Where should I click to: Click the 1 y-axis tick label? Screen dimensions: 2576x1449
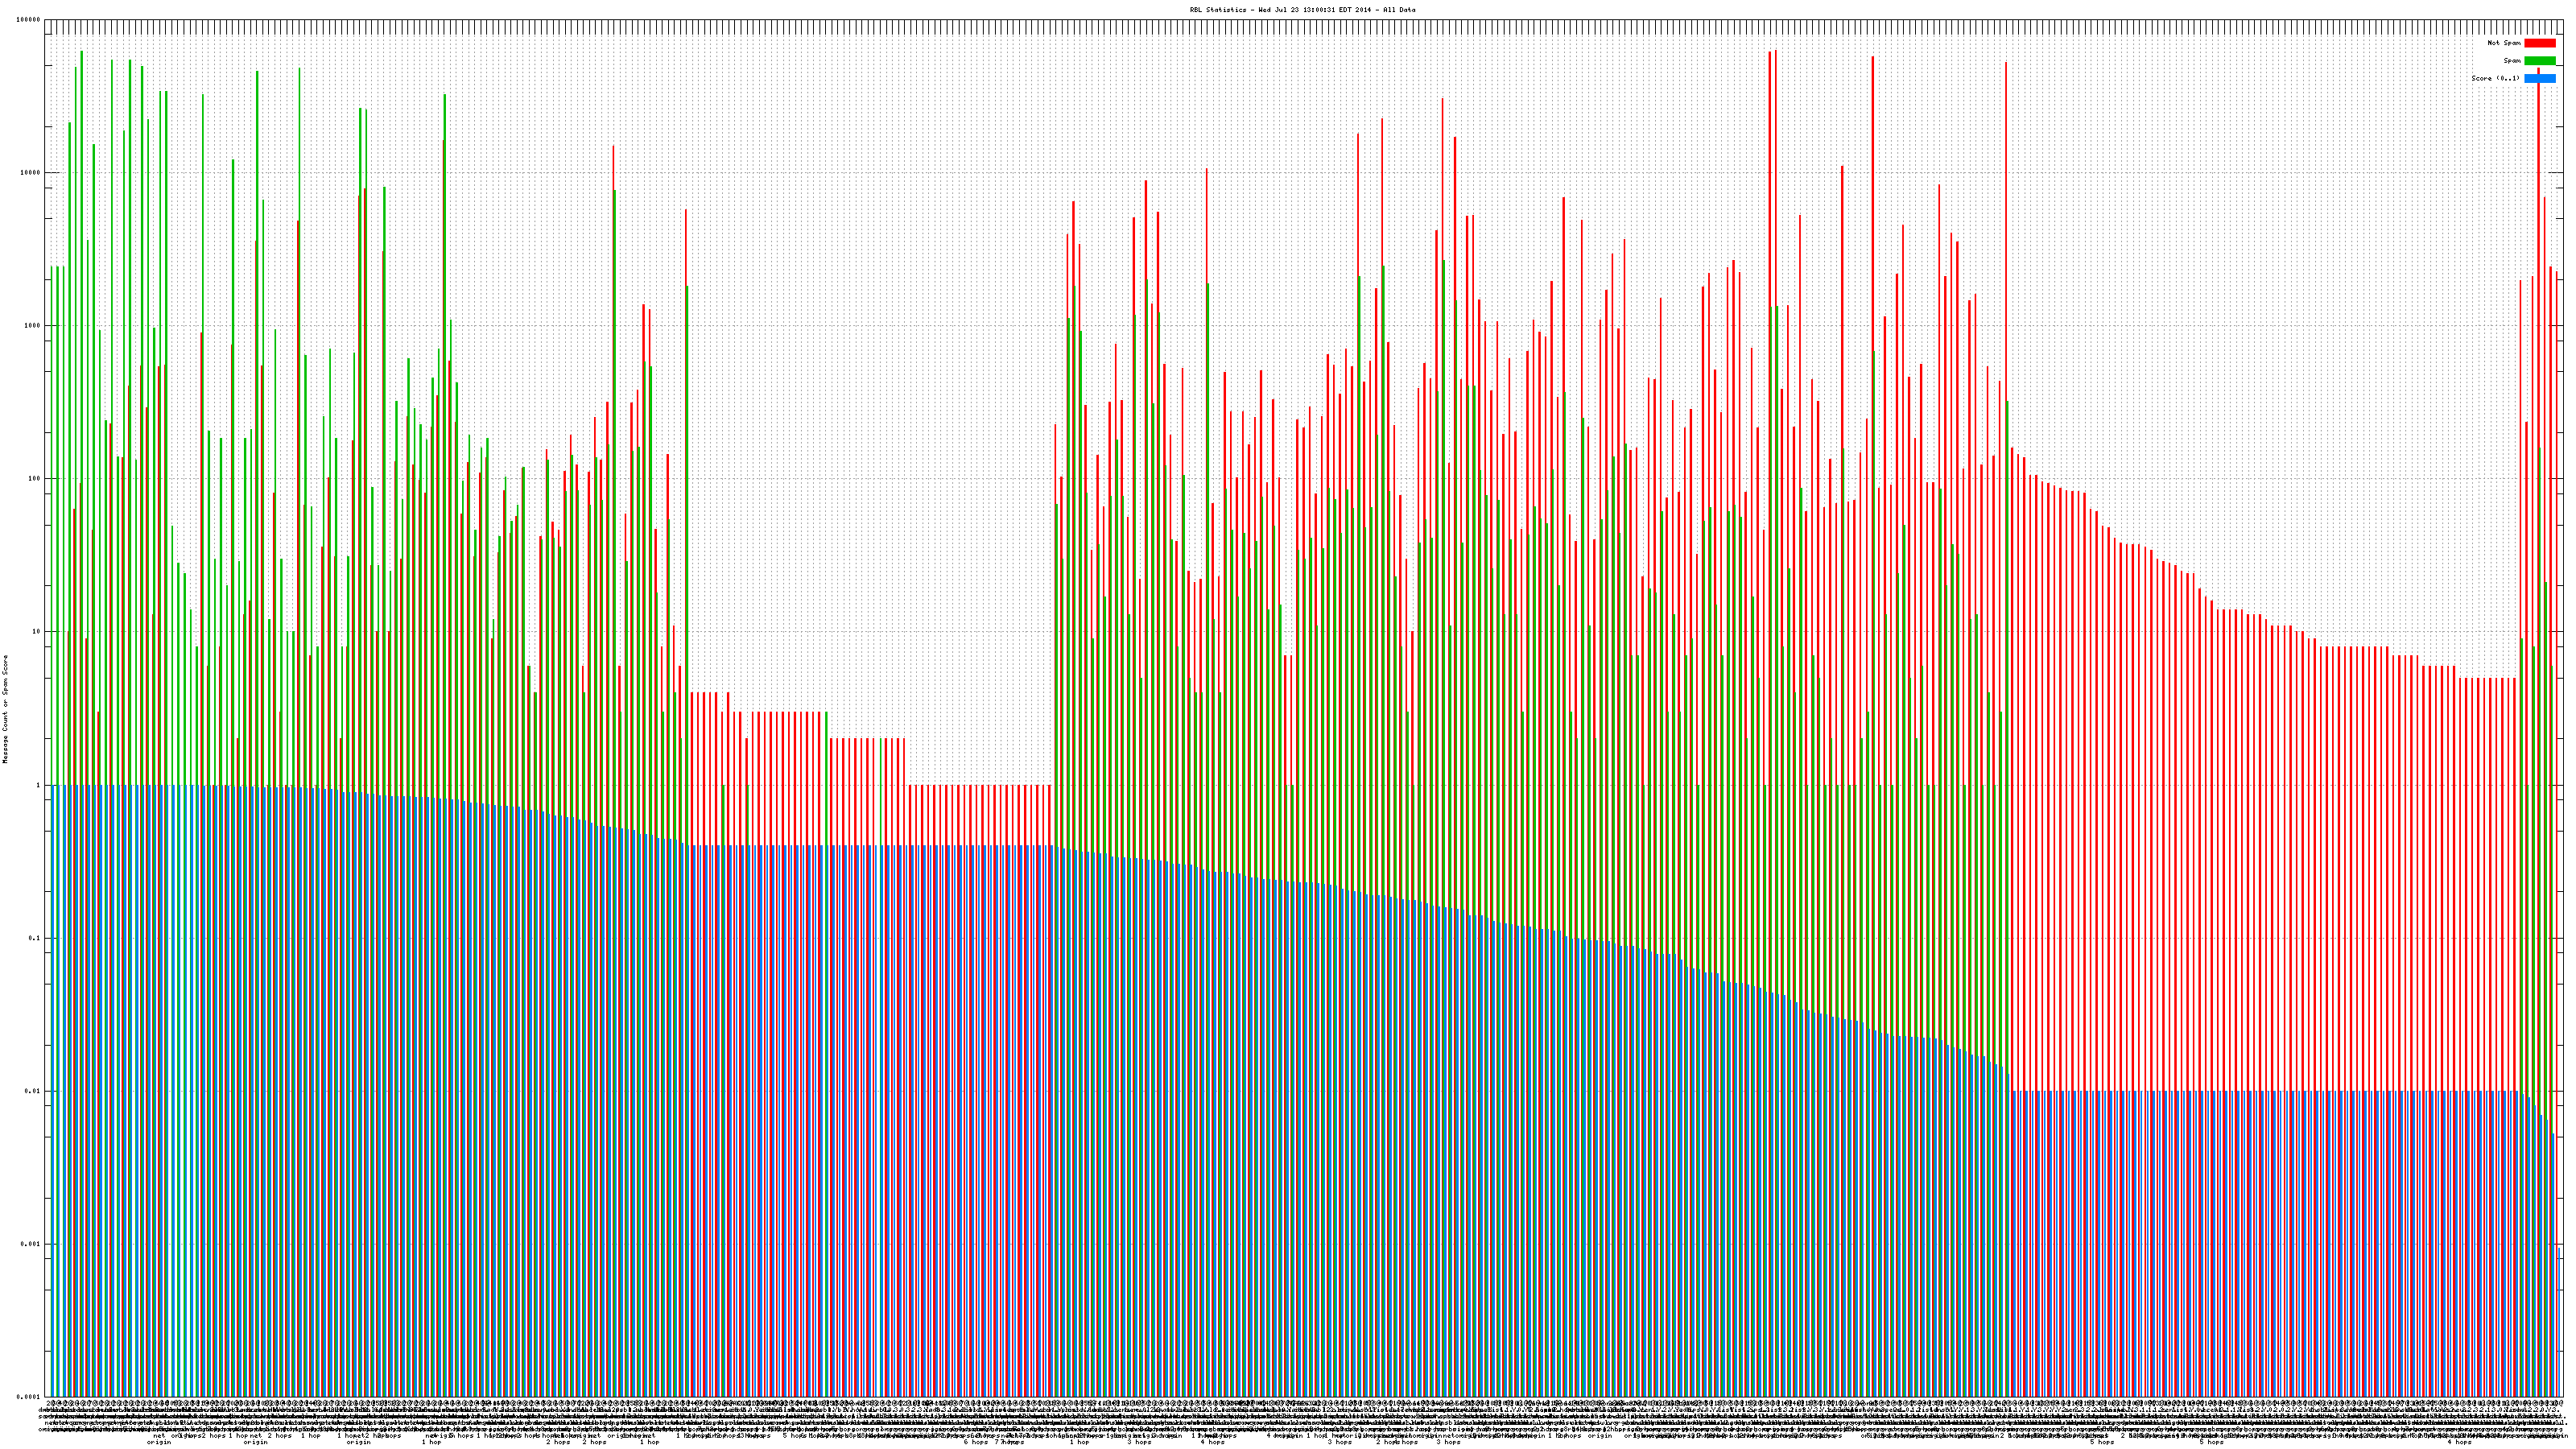38,785
